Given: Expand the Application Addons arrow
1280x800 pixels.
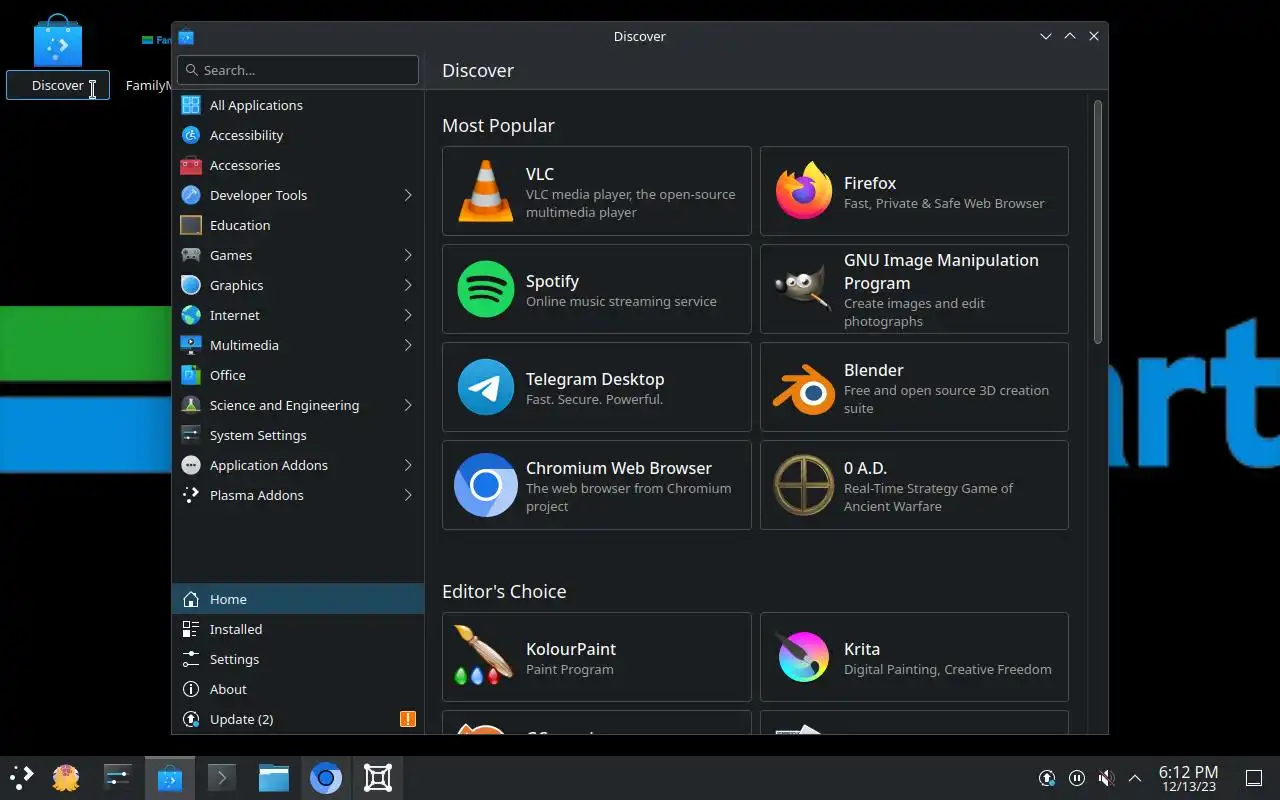Looking at the screenshot, I should point(408,465).
